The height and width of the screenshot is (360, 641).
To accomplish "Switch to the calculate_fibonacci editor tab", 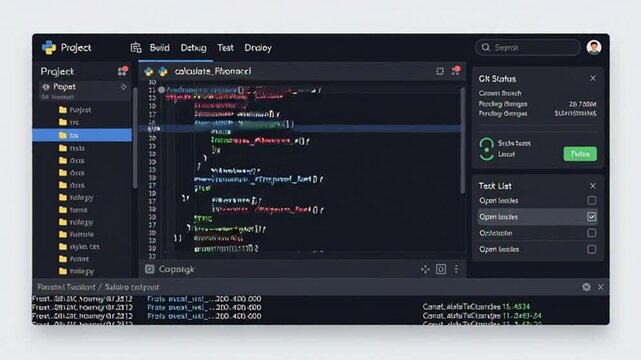I will pos(213,71).
